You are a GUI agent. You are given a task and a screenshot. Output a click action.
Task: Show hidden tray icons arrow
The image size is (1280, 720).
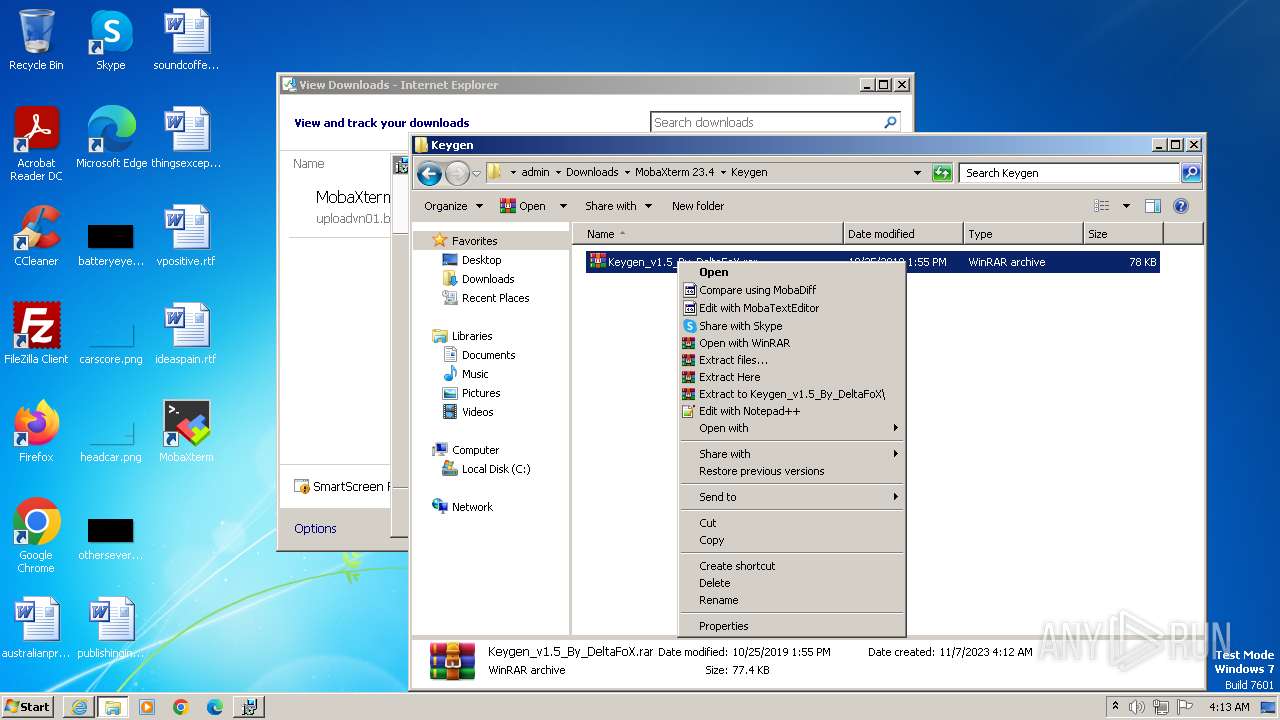(x=1115, y=707)
